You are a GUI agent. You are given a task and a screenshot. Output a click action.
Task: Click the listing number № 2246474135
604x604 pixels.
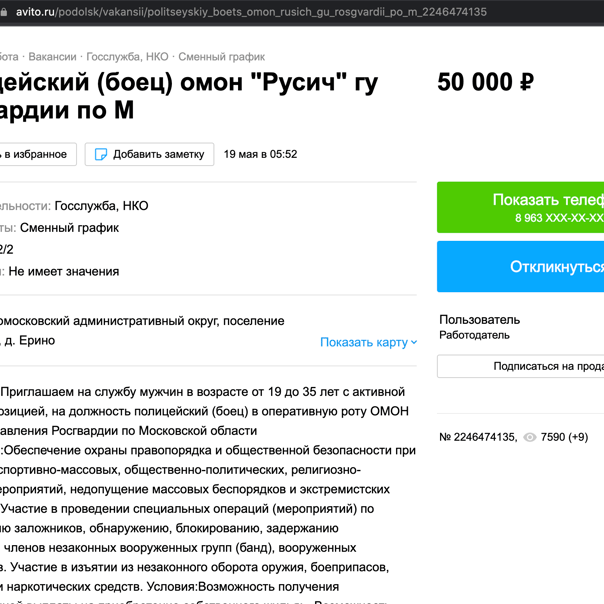click(478, 437)
